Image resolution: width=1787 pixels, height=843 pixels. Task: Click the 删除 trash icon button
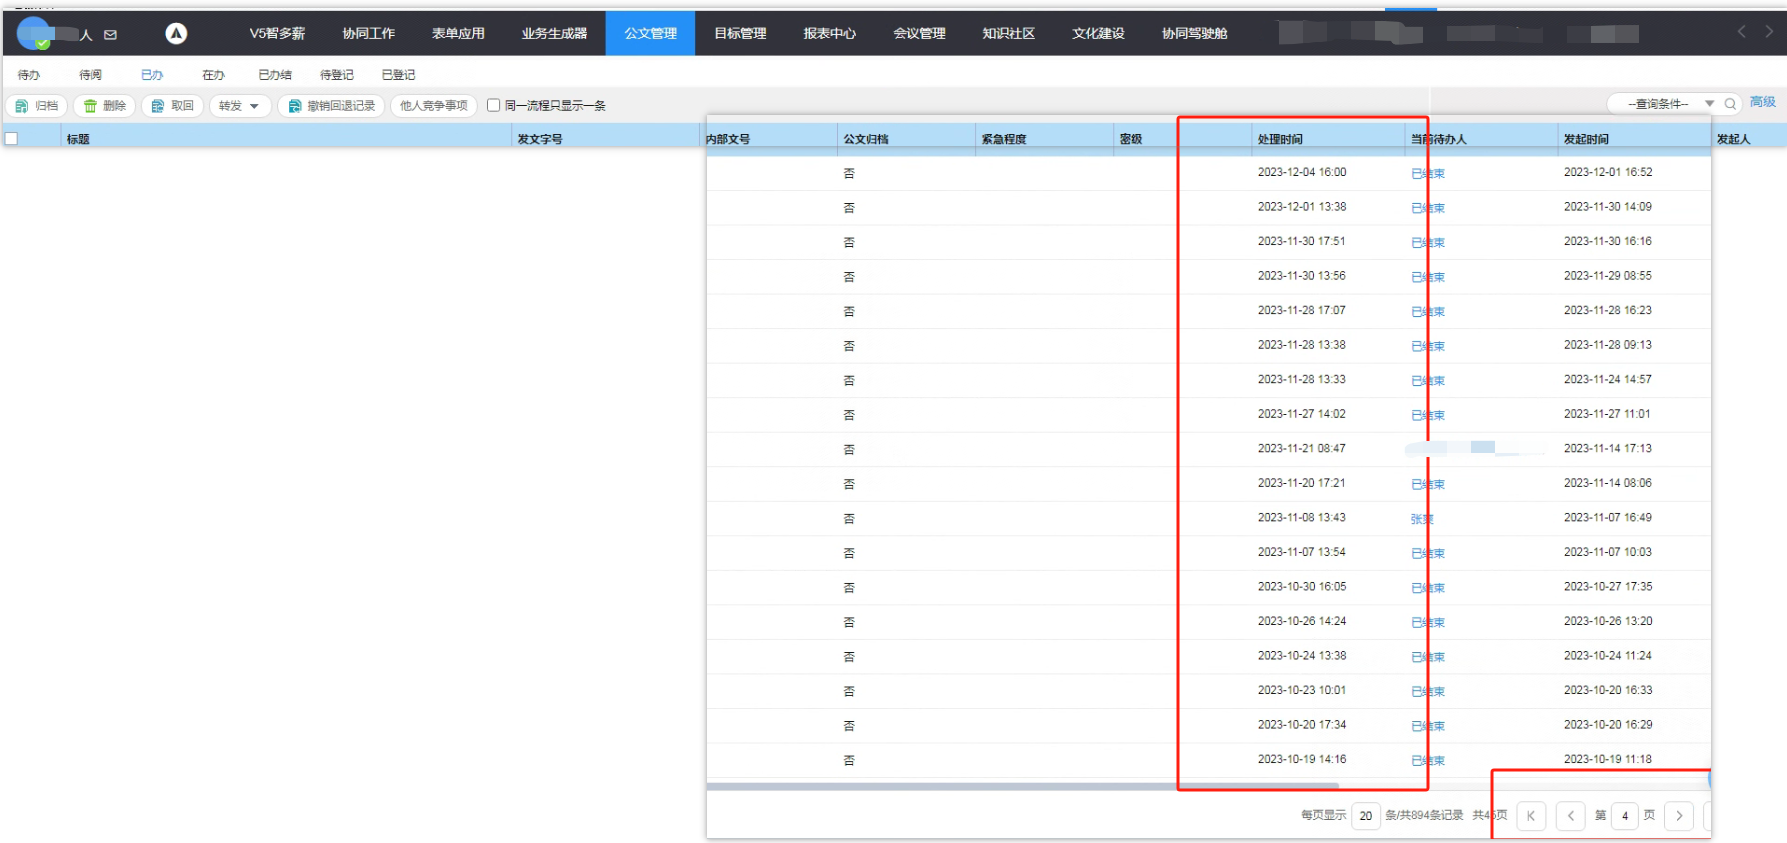click(x=91, y=106)
